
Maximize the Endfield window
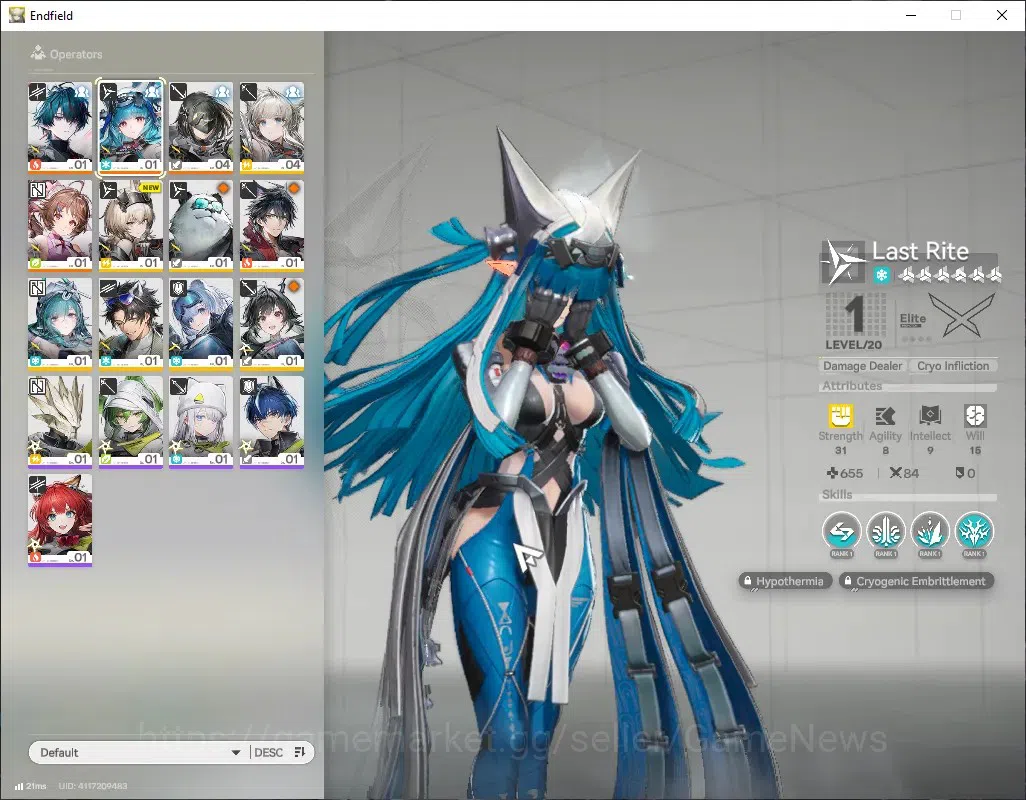(956, 15)
